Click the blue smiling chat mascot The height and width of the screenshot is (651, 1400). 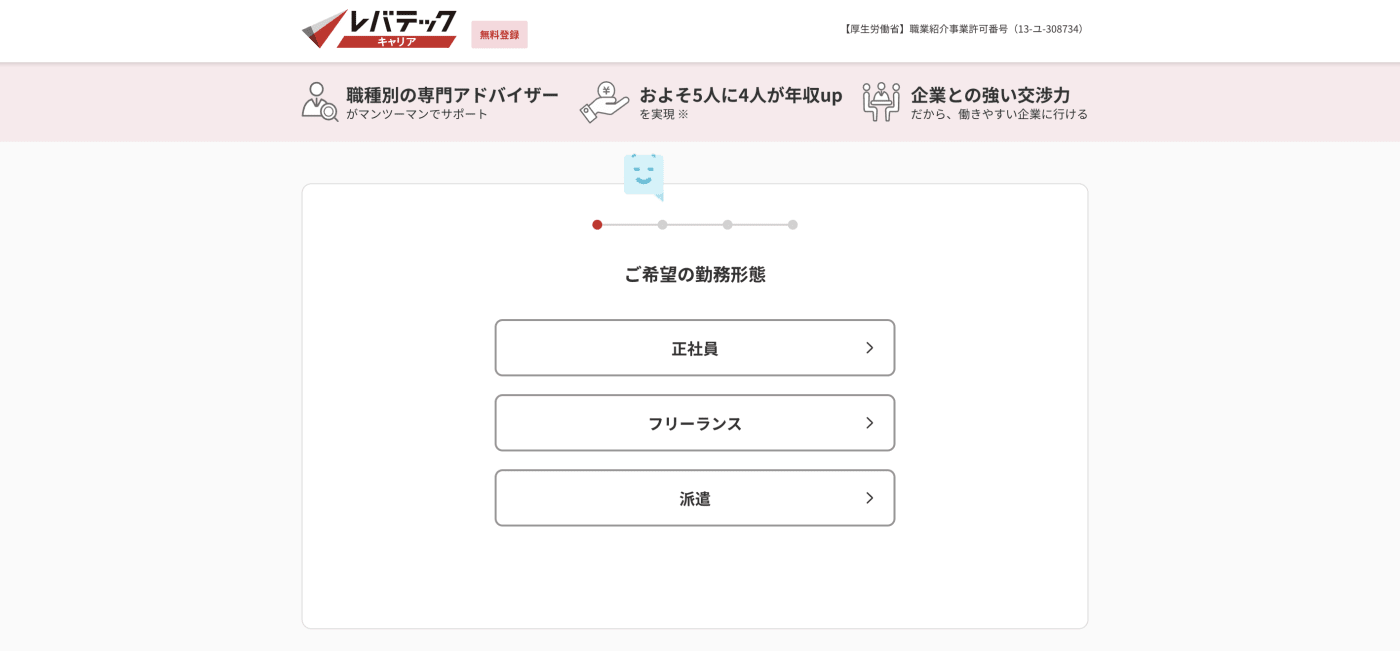(643, 176)
